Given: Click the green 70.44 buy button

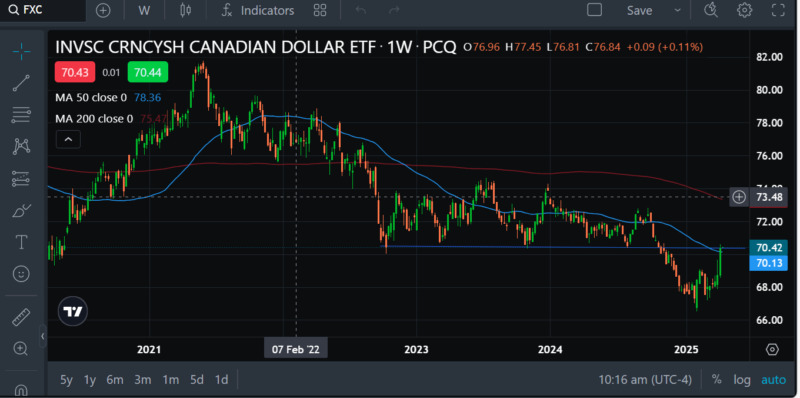Looking at the screenshot, I should 147,72.
